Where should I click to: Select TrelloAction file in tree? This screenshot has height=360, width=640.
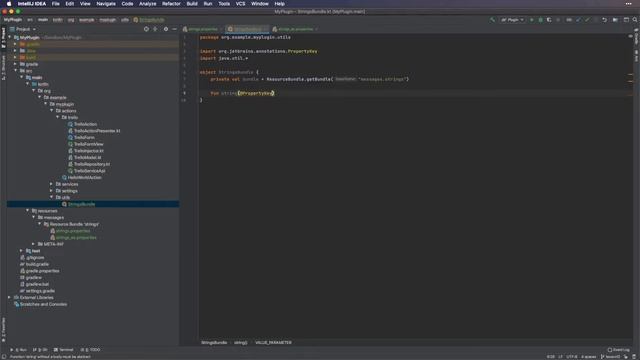(85, 124)
